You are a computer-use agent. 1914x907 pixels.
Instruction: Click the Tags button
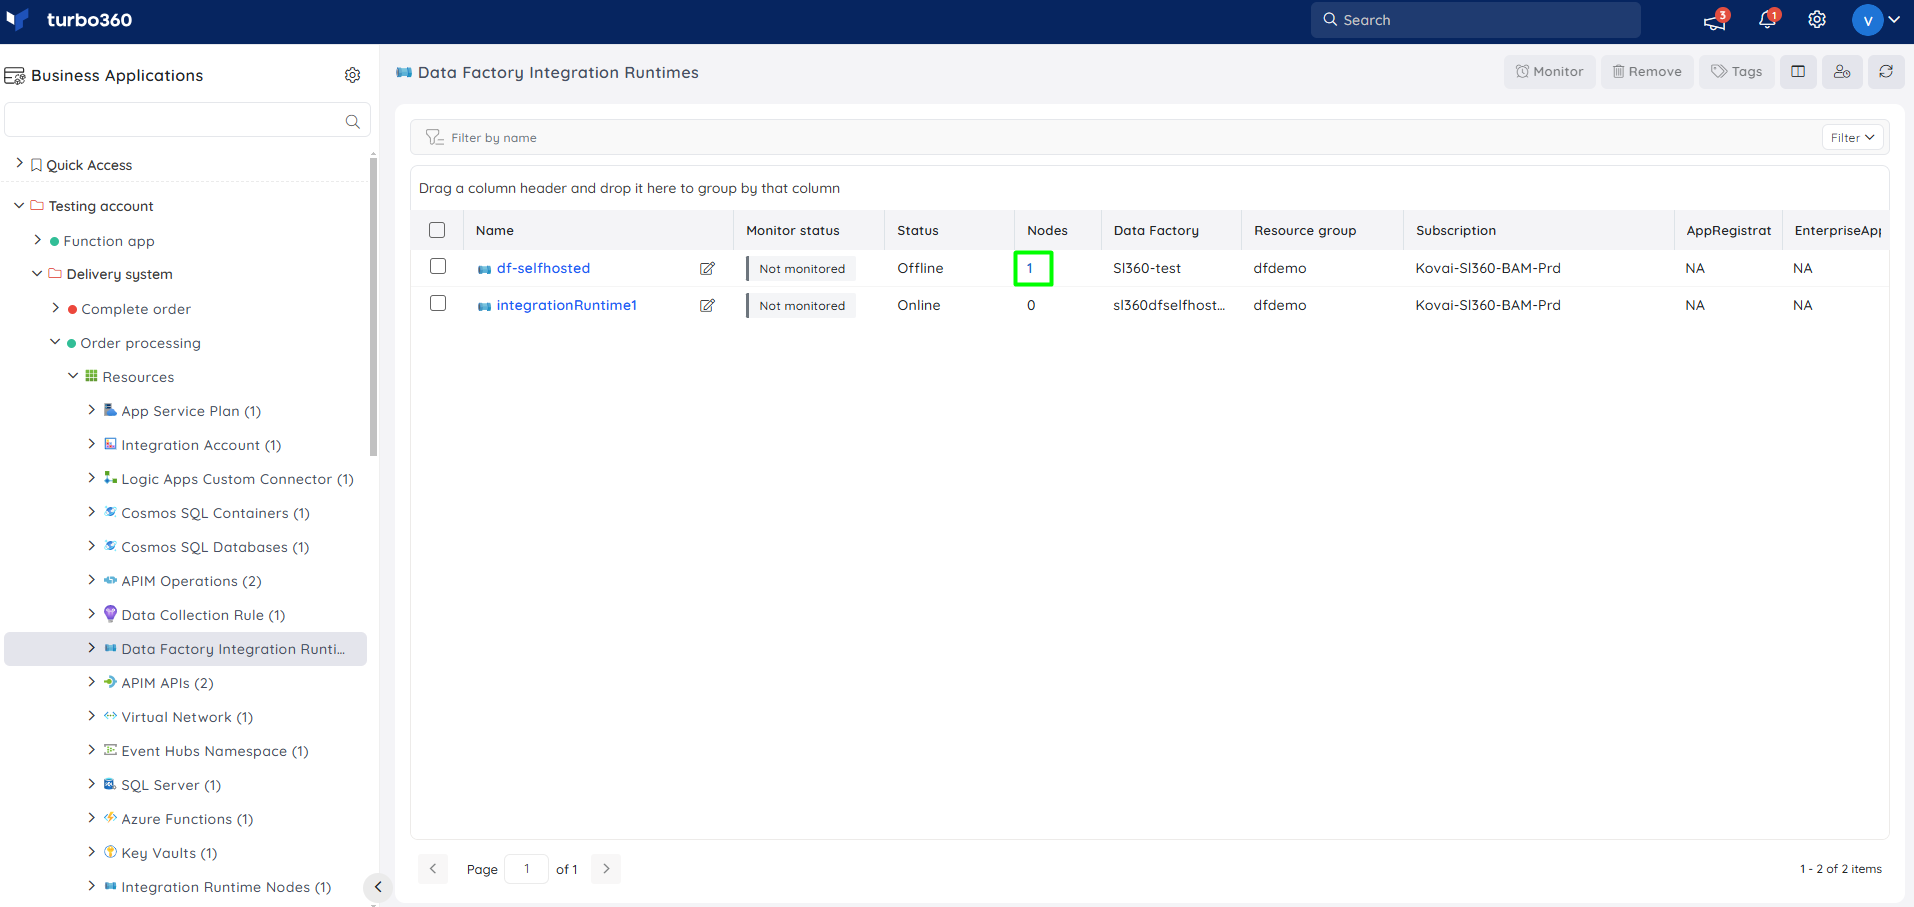(x=1737, y=71)
